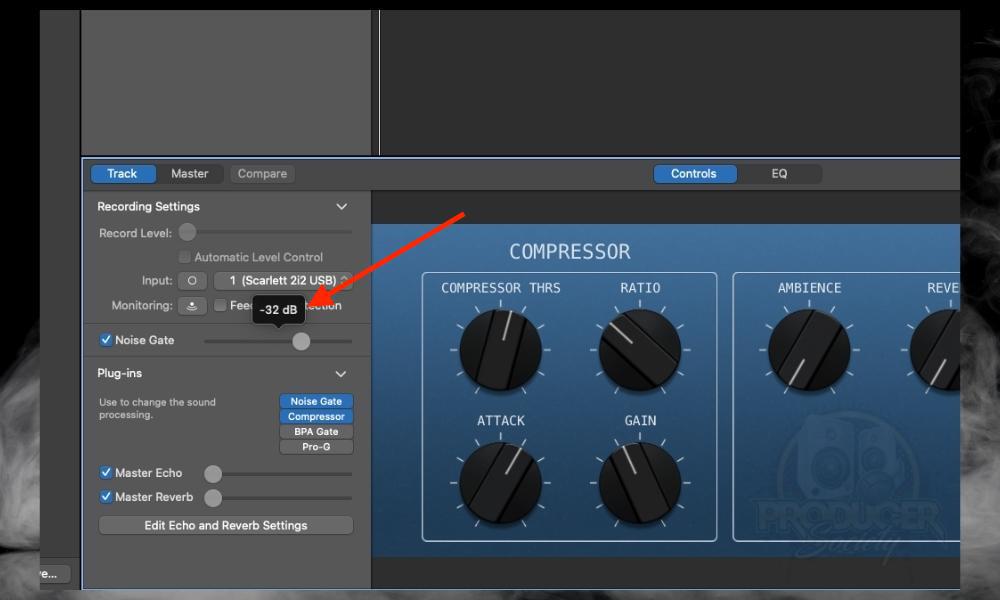Switch to the EQ tab
1000x600 pixels.
pyautogui.click(x=779, y=173)
